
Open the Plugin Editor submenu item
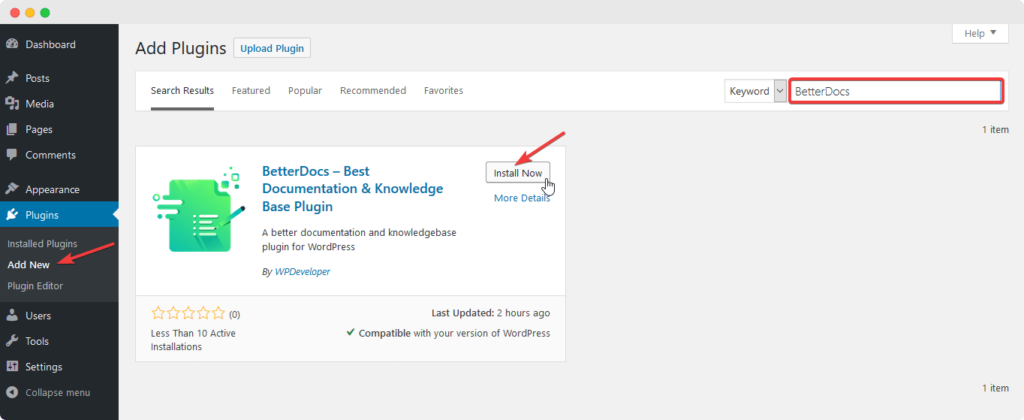[x=35, y=285]
